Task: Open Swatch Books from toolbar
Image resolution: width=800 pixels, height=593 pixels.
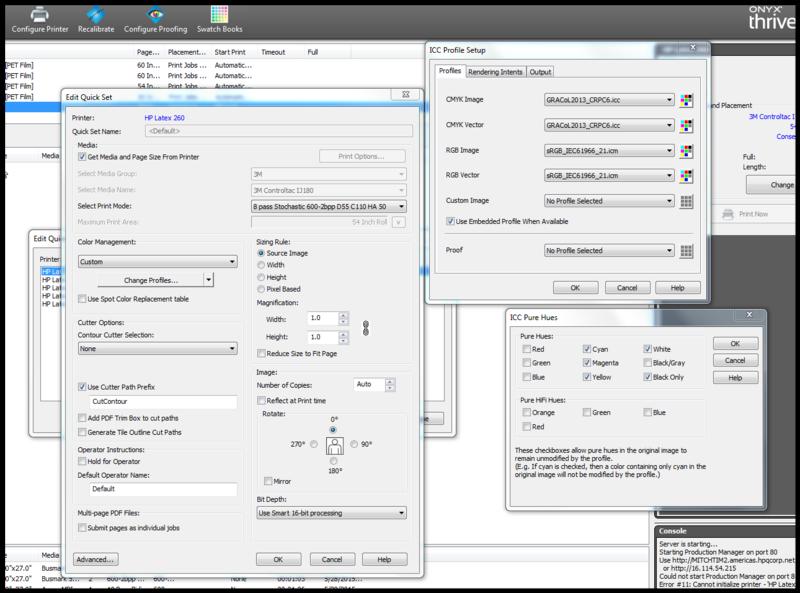Action: [x=220, y=20]
